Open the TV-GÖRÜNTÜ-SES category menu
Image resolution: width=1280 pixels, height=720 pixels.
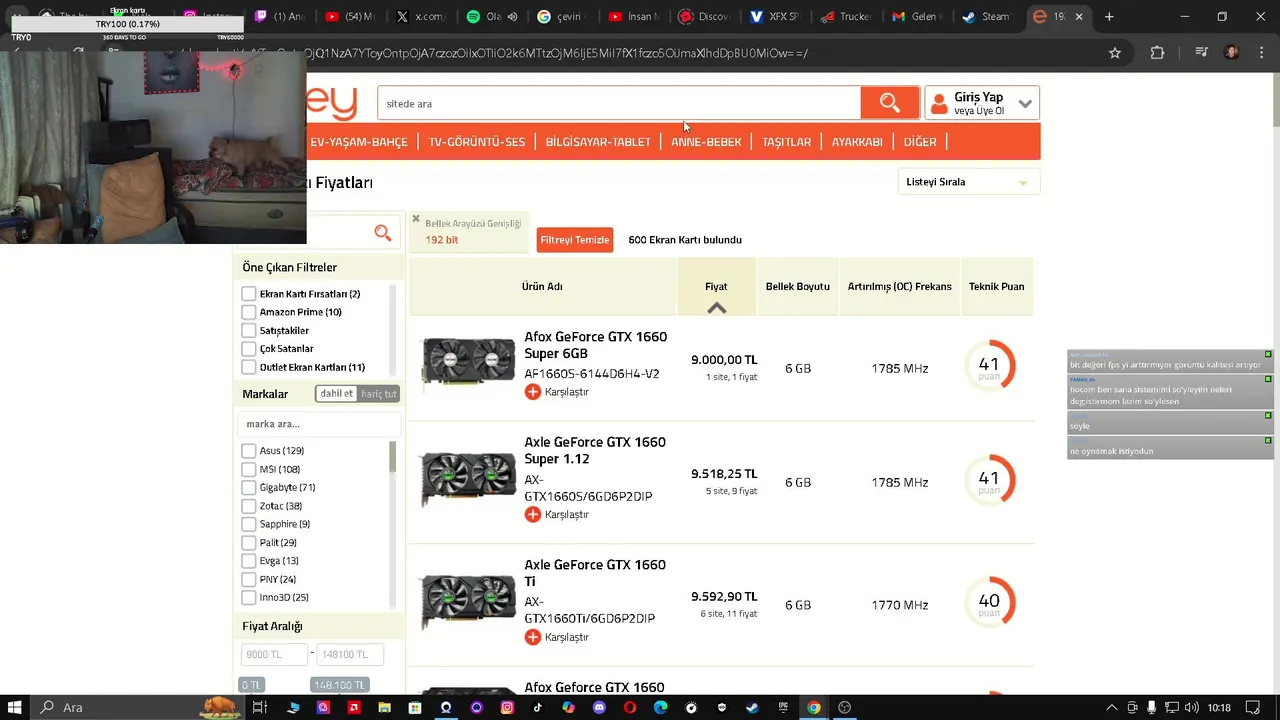pos(477,142)
